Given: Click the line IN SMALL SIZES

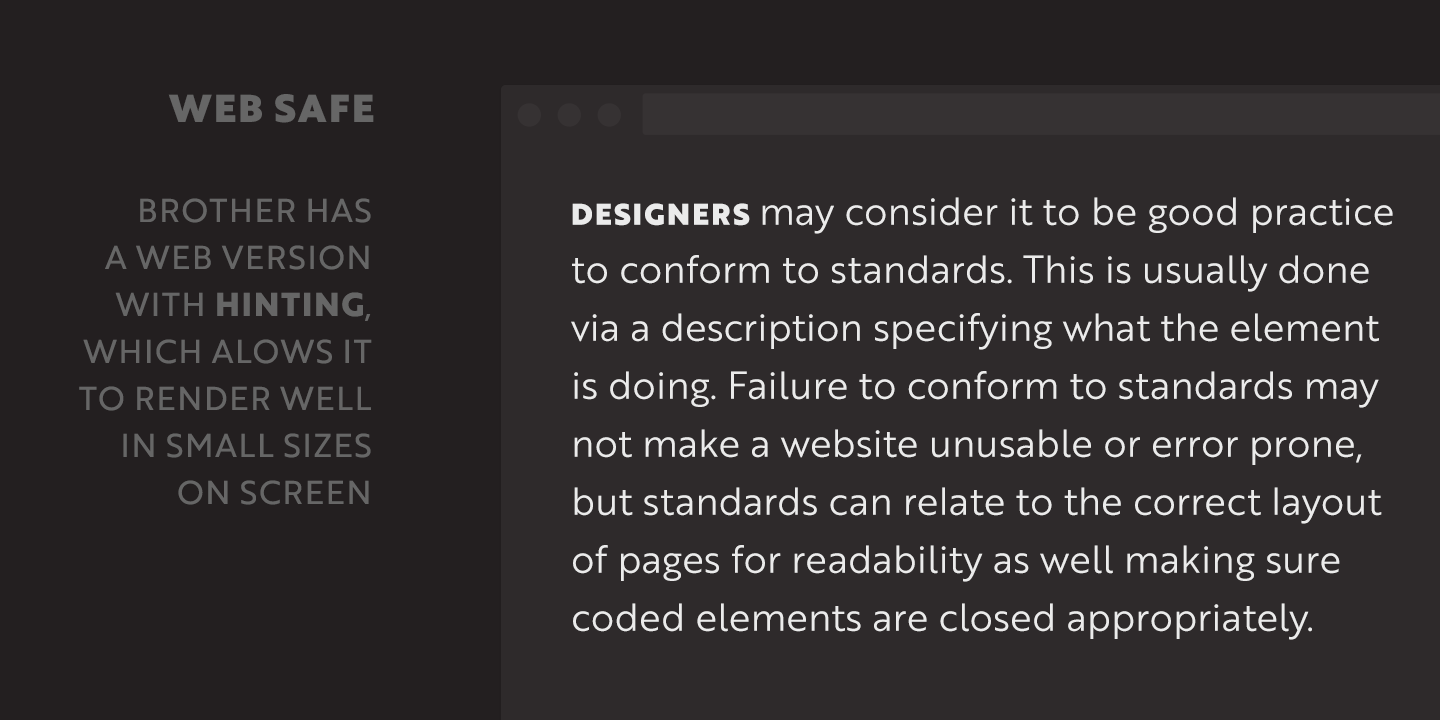Looking at the screenshot, I should click(x=246, y=446).
